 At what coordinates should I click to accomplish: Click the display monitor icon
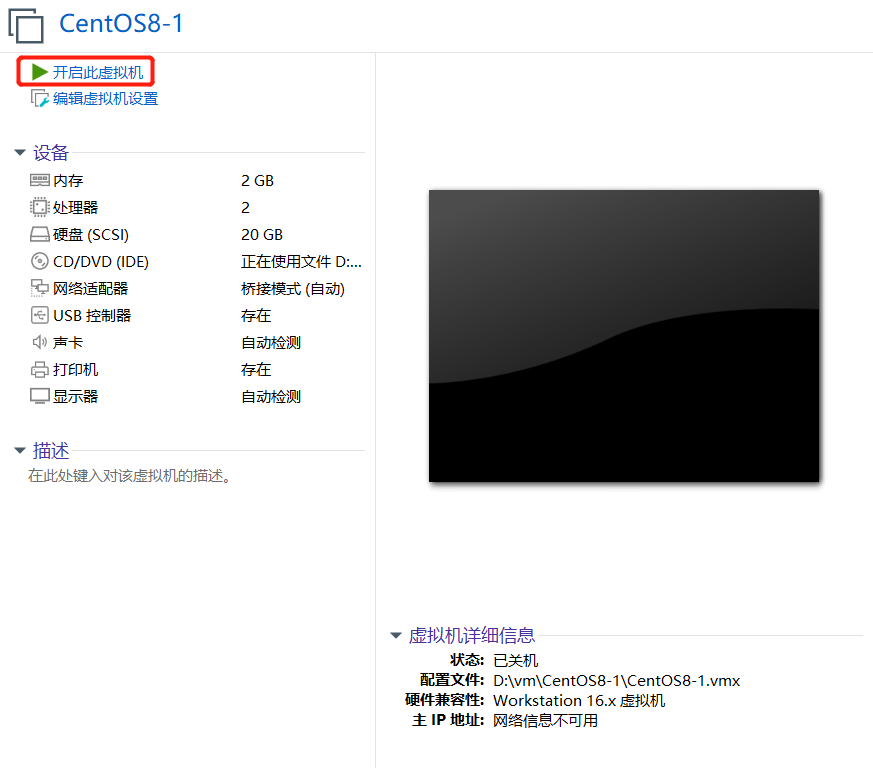point(40,396)
